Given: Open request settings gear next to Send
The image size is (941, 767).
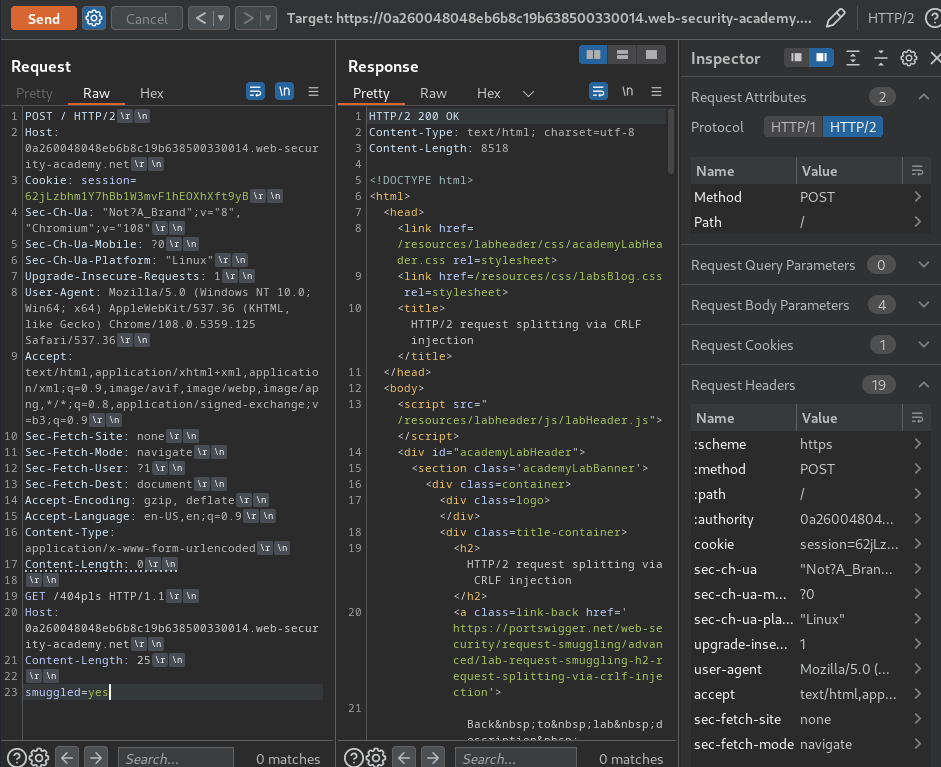Looking at the screenshot, I should click(94, 19).
